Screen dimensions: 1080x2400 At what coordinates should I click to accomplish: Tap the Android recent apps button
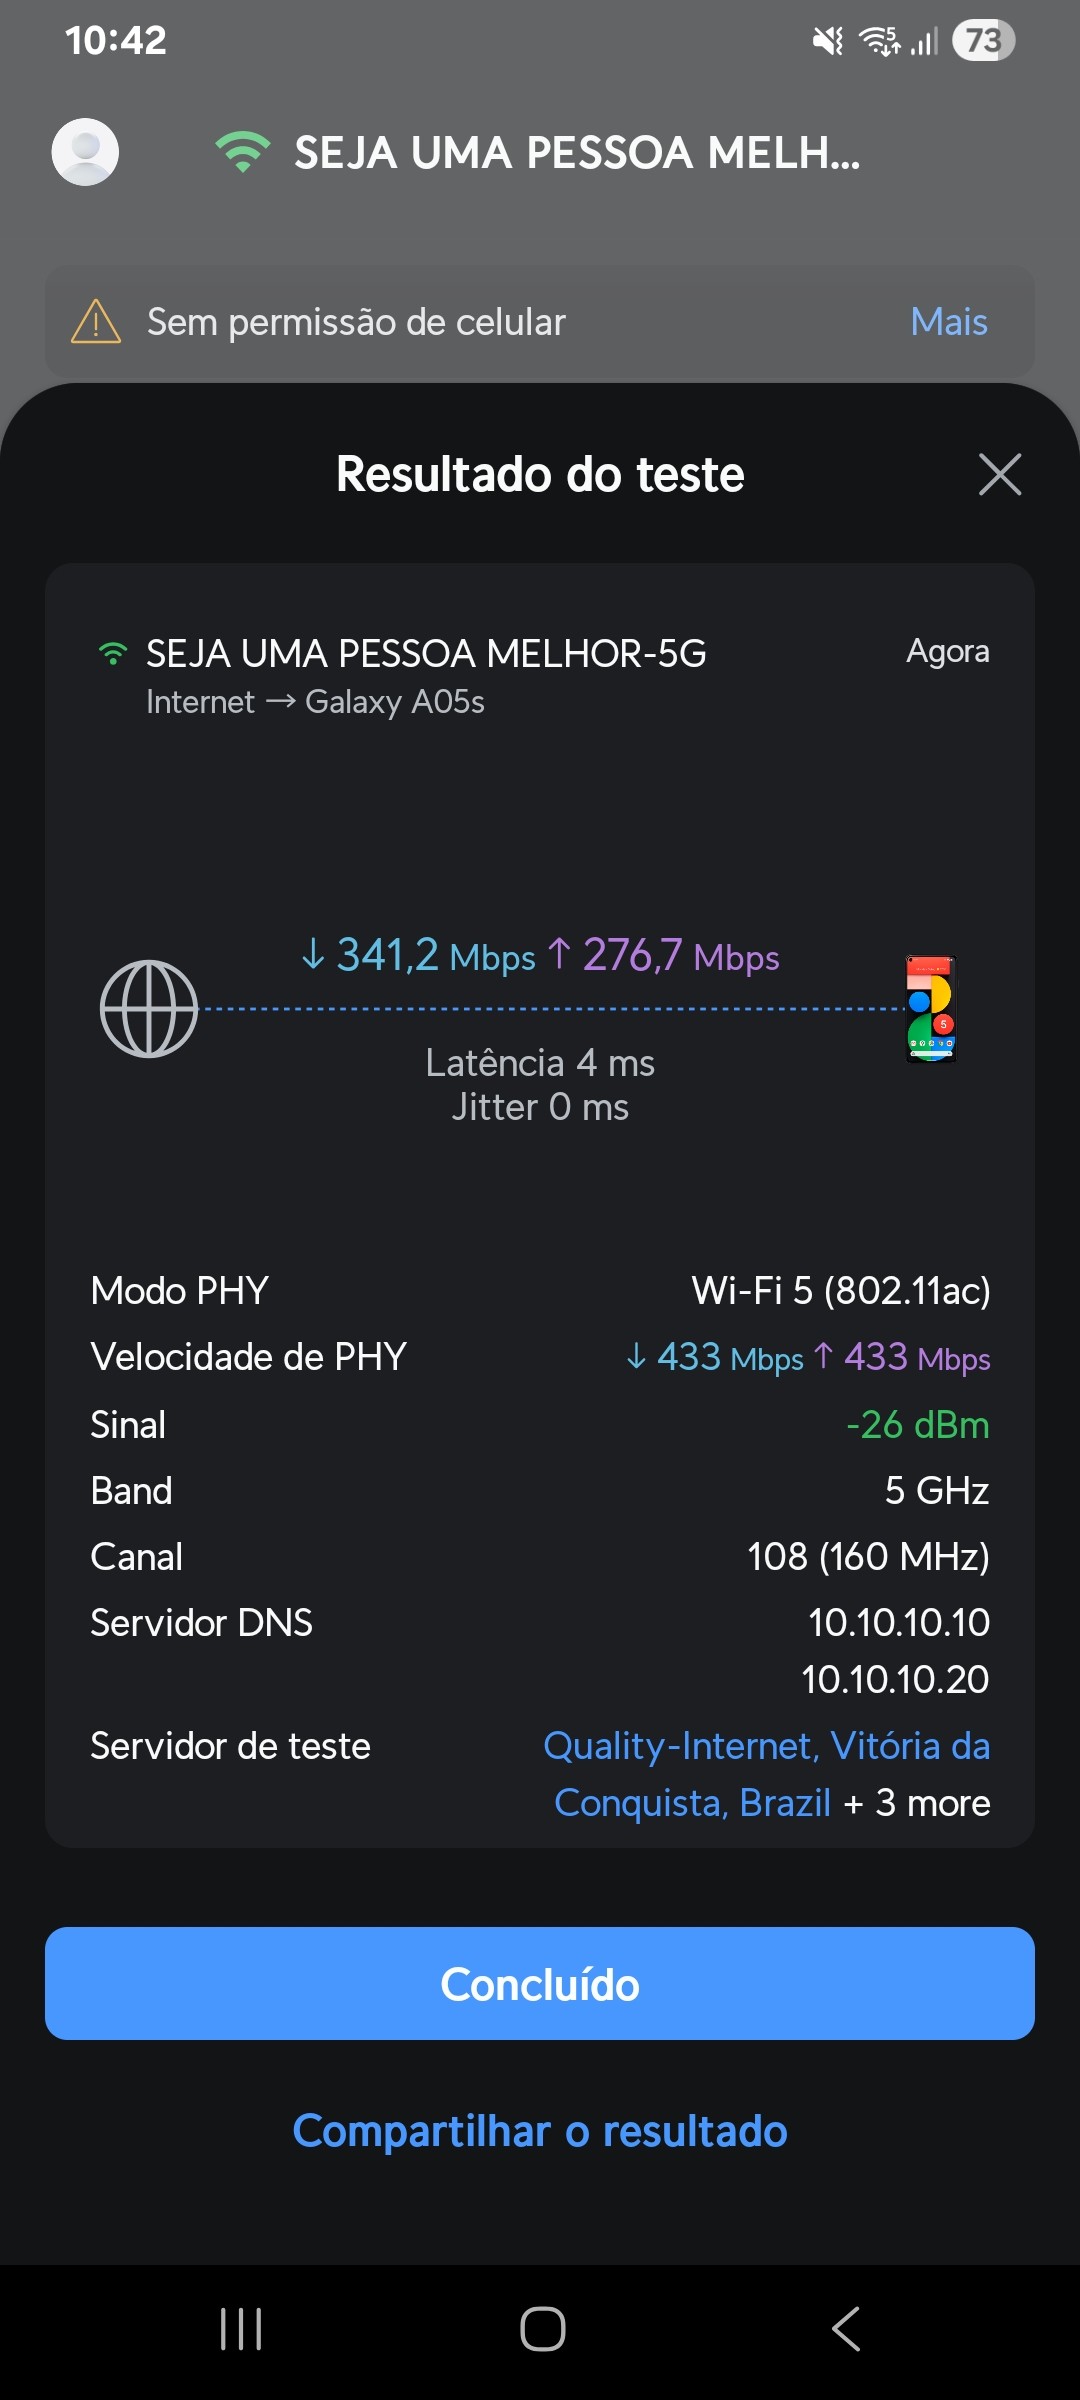(241, 2329)
